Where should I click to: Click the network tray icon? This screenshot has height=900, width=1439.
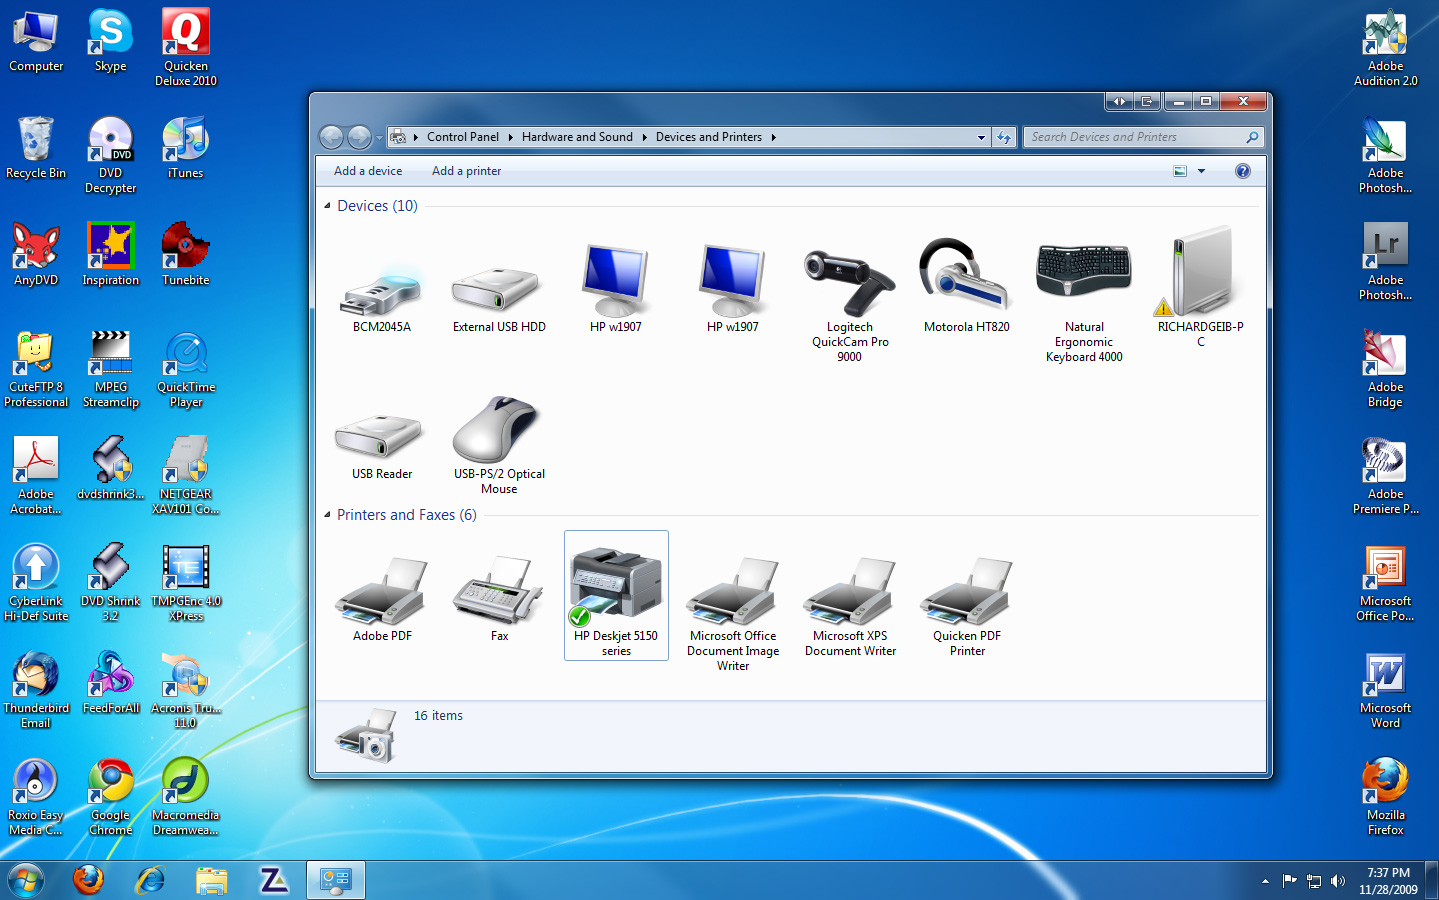pos(1314,881)
